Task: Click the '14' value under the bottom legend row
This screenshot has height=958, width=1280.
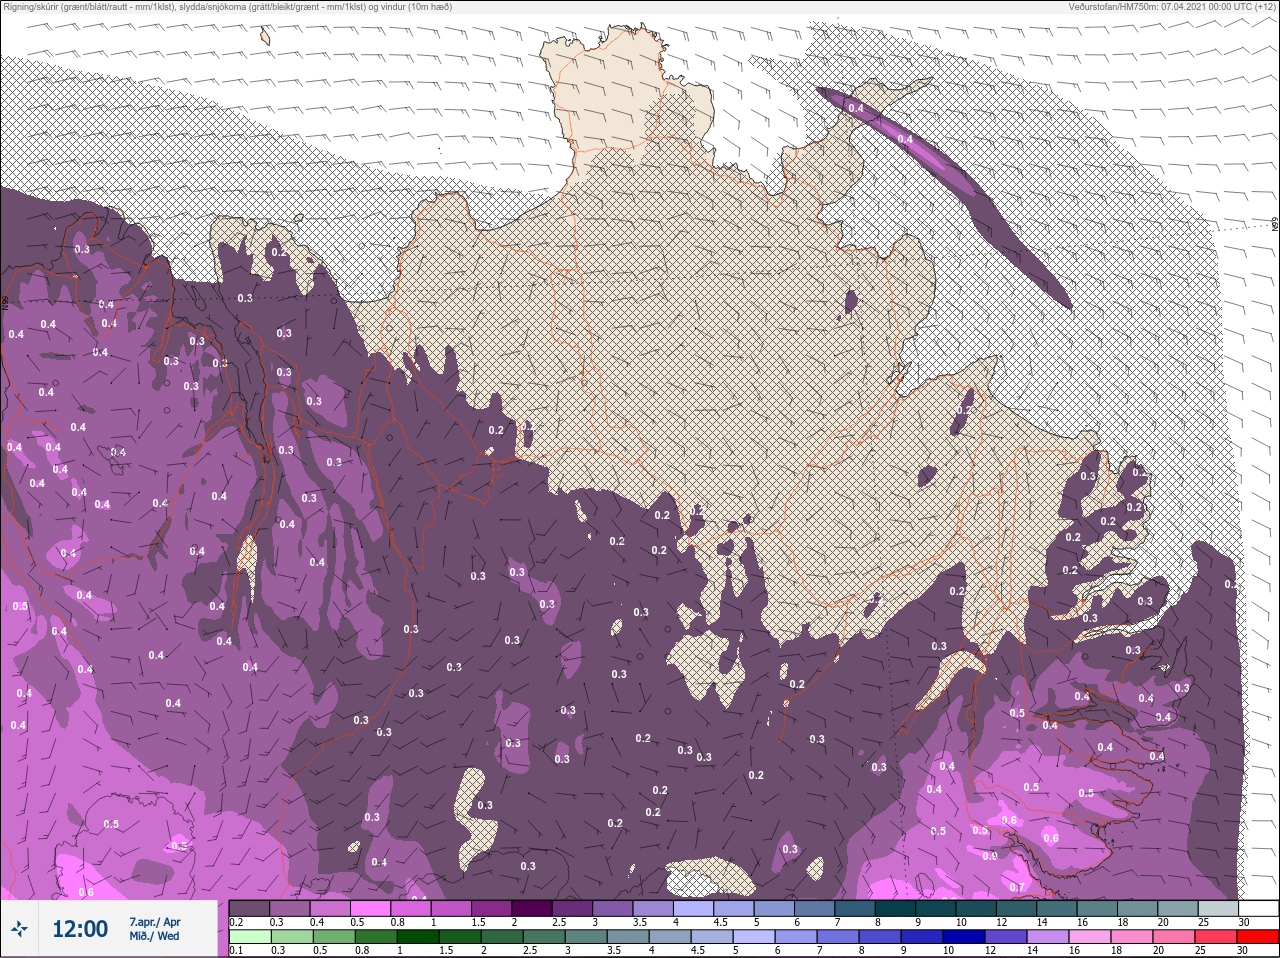Action: (x=1032, y=950)
